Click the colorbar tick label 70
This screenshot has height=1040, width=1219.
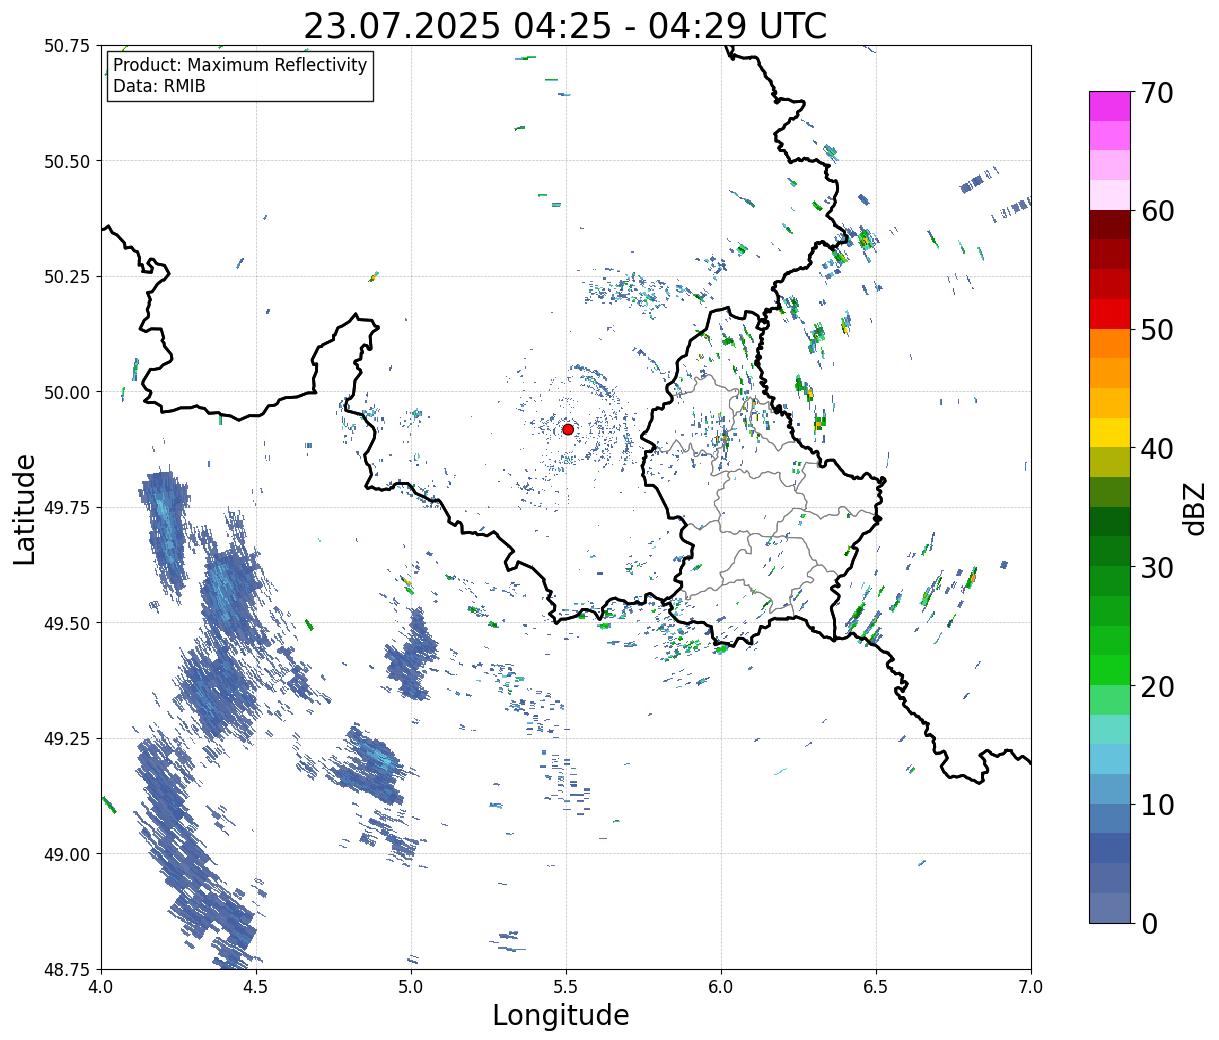point(1156,93)
